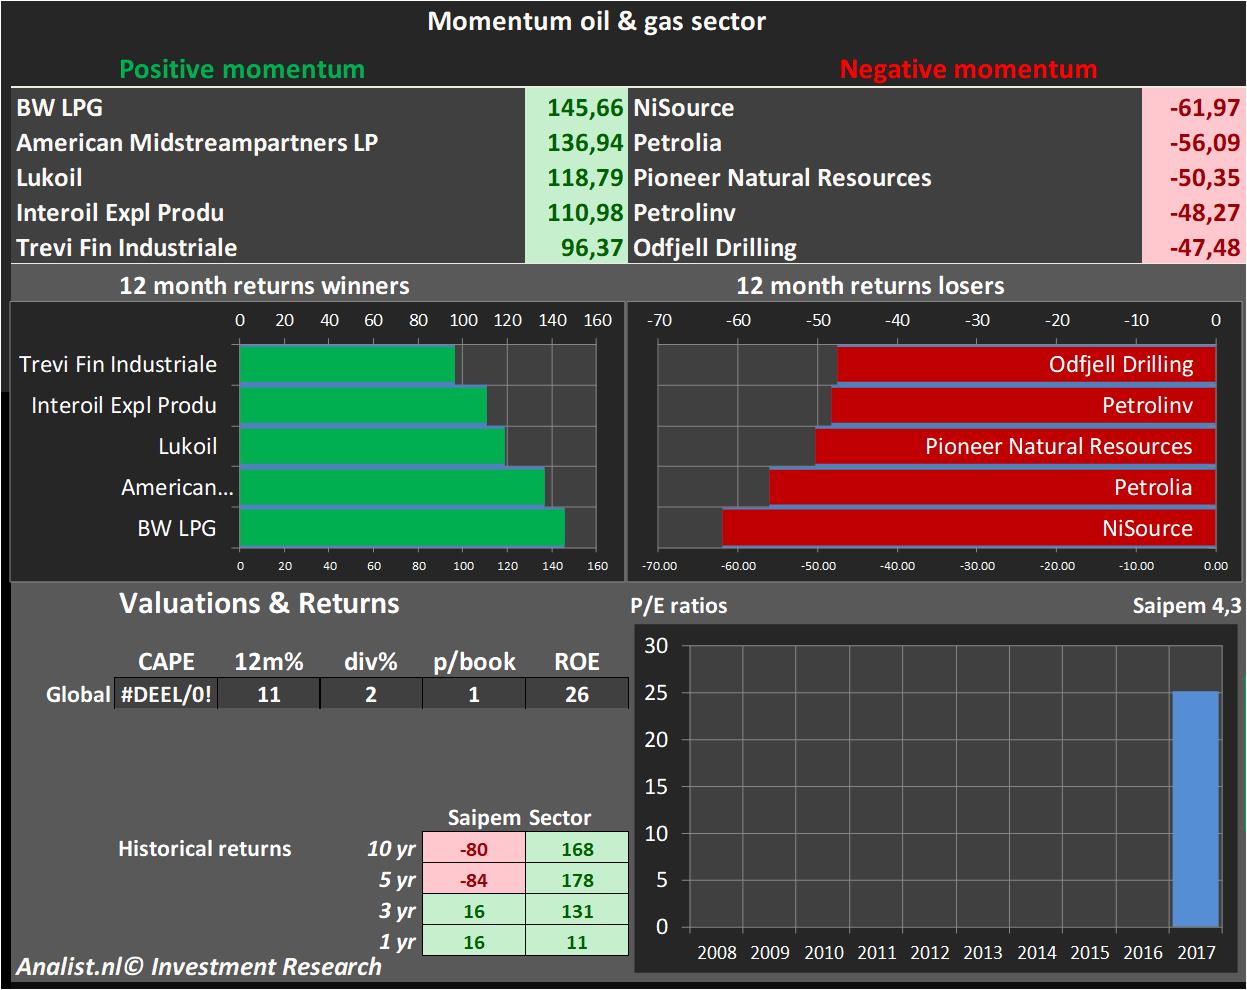Click the Analist.nl Investment Research credit
Screen dimensions: 1247x990
click(x=199, y=967)
